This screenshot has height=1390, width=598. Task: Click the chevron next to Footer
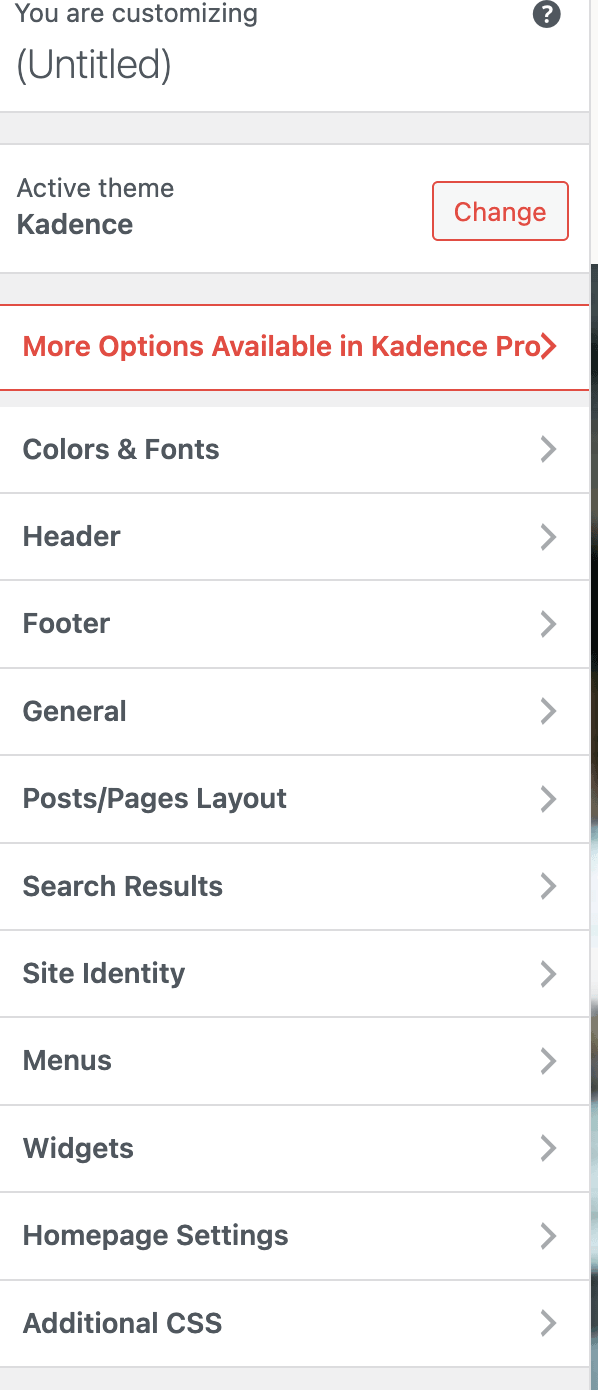(548, 624)
